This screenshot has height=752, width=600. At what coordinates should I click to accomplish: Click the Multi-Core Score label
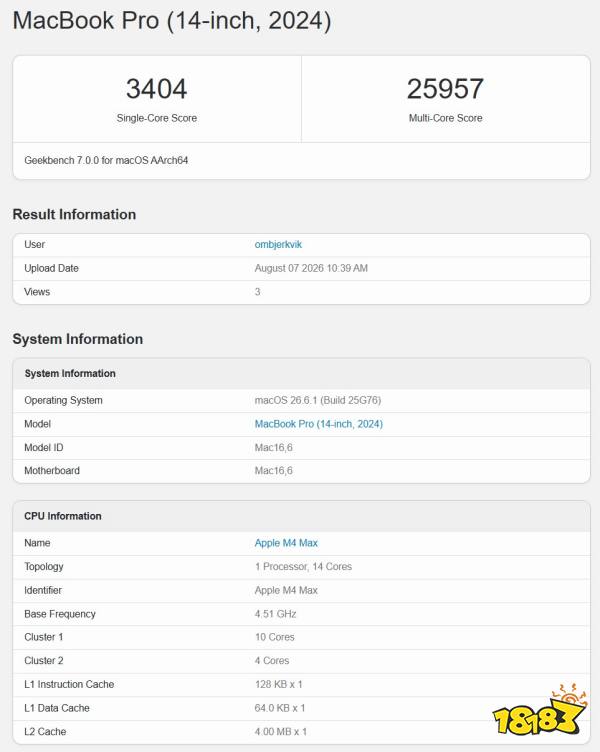click(446, 118)
